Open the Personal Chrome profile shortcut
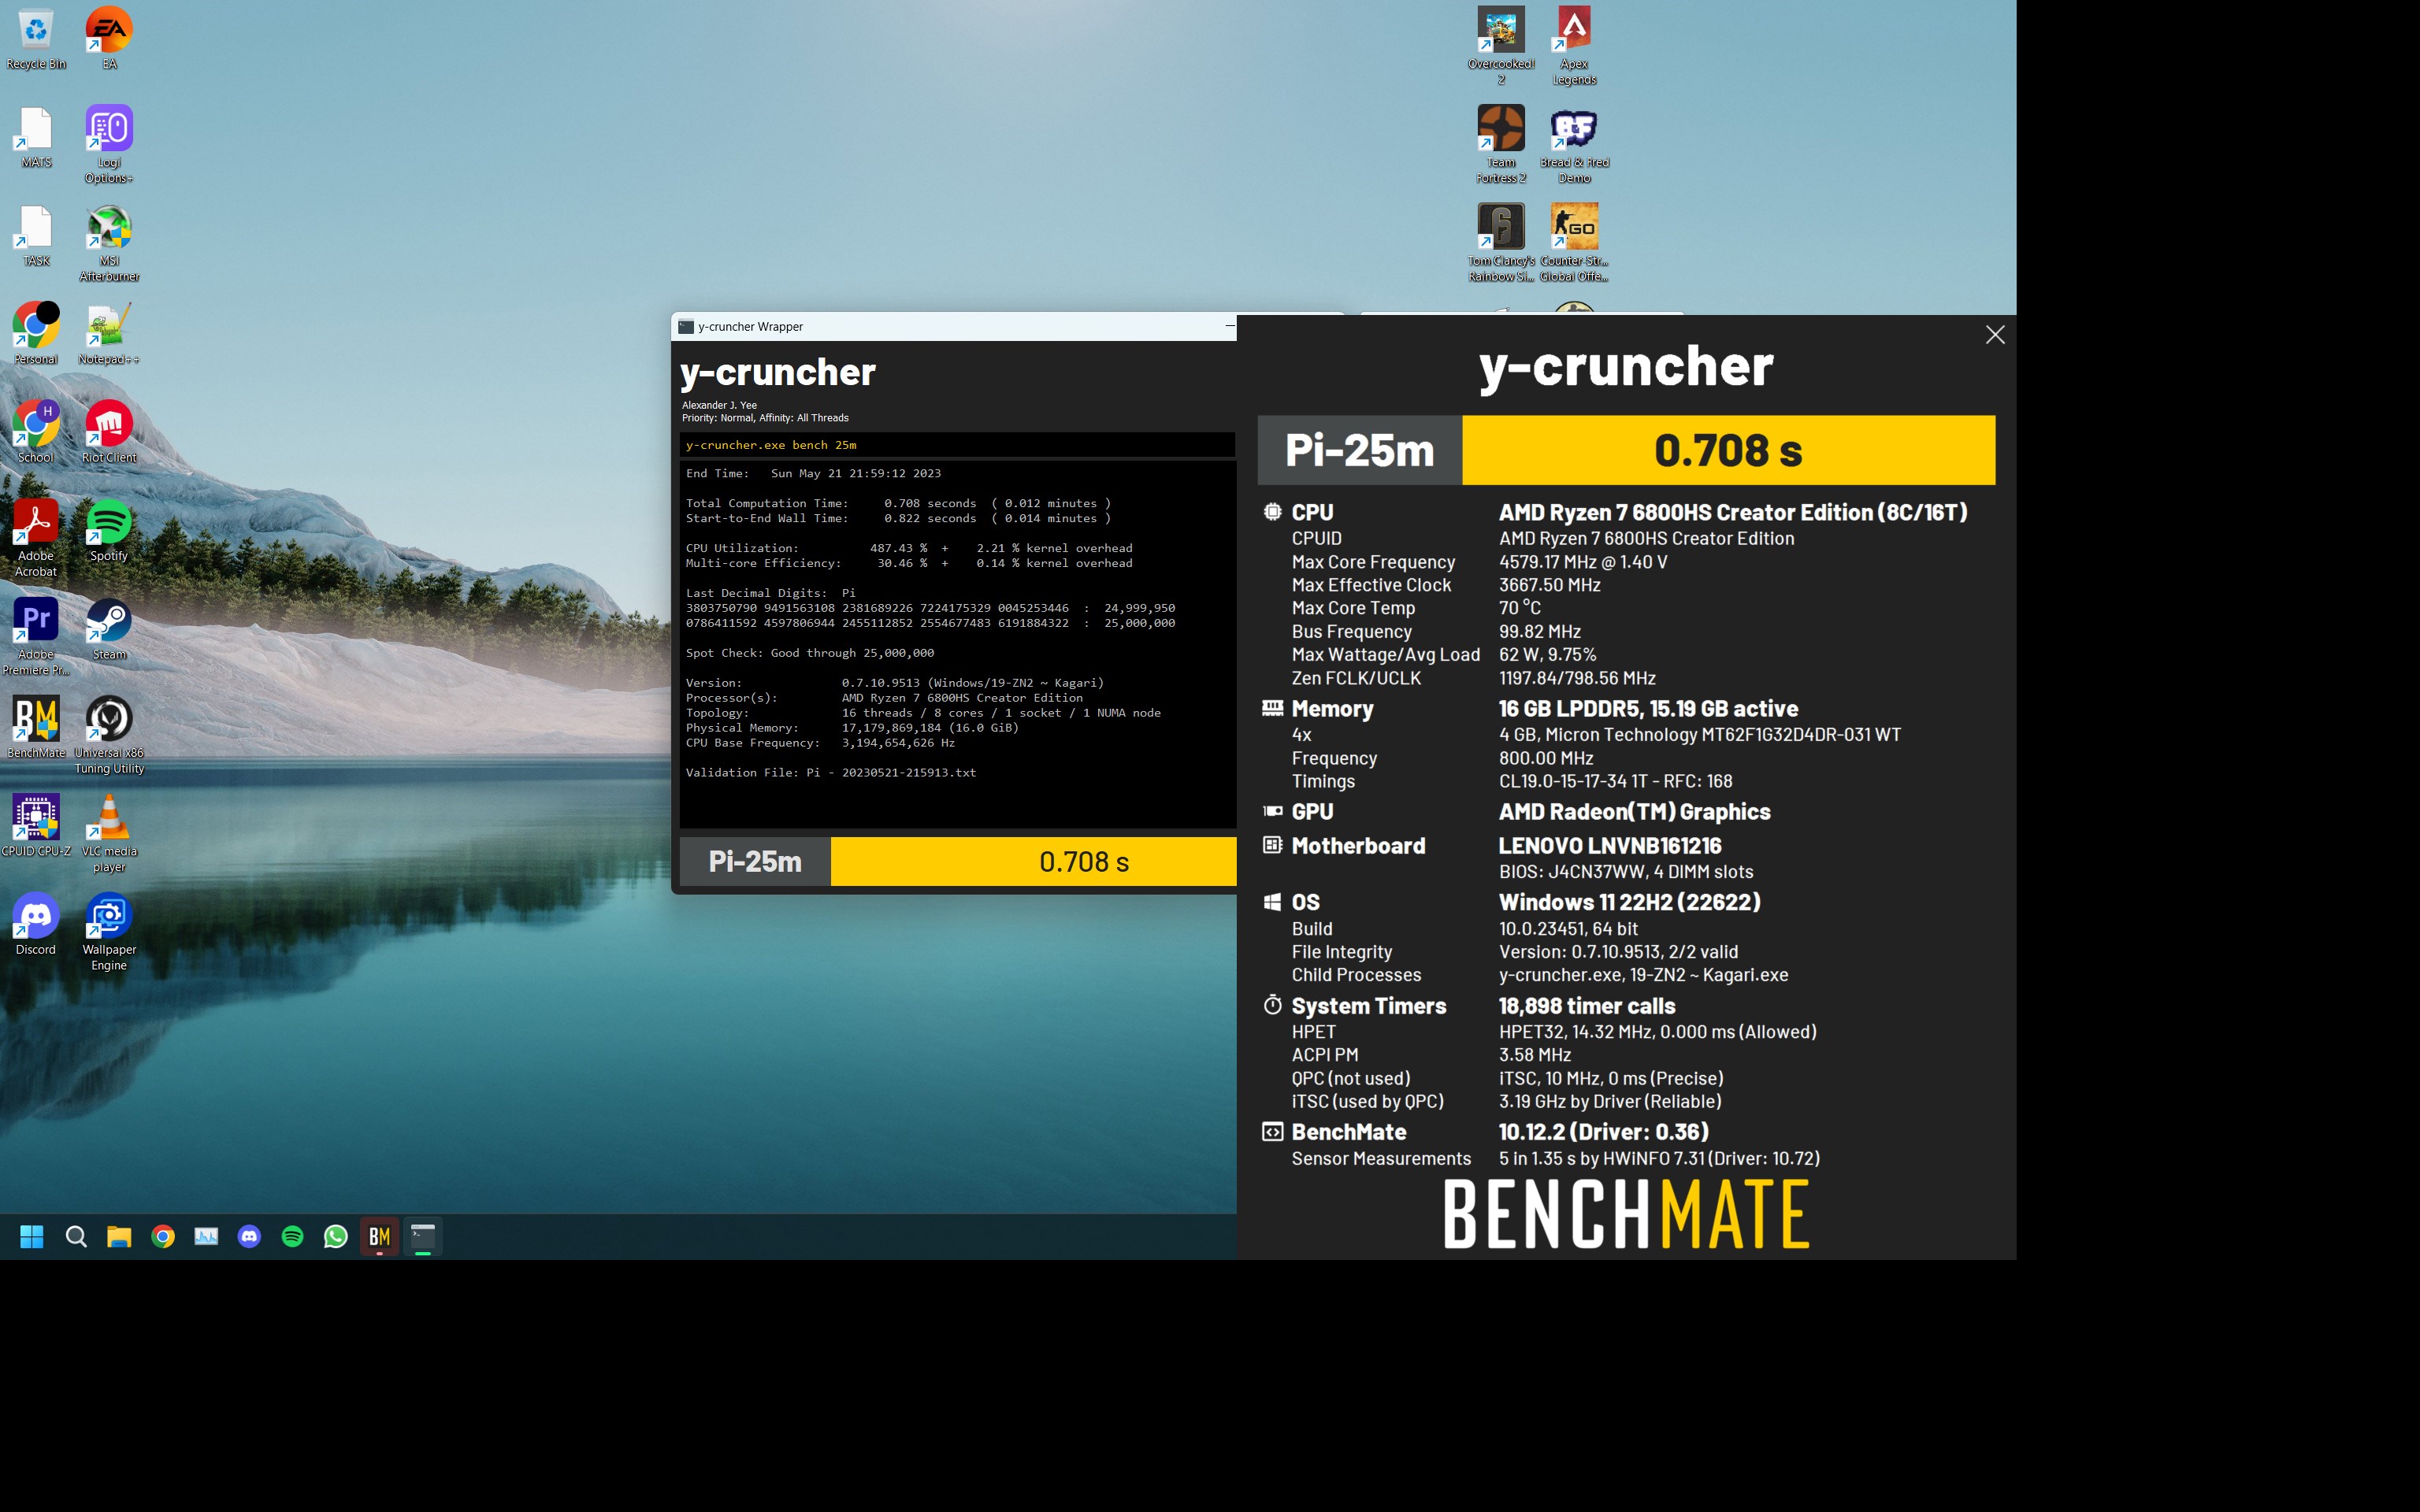The height and width of the screenshot is (1512, 2420). [x=36, y=334]
